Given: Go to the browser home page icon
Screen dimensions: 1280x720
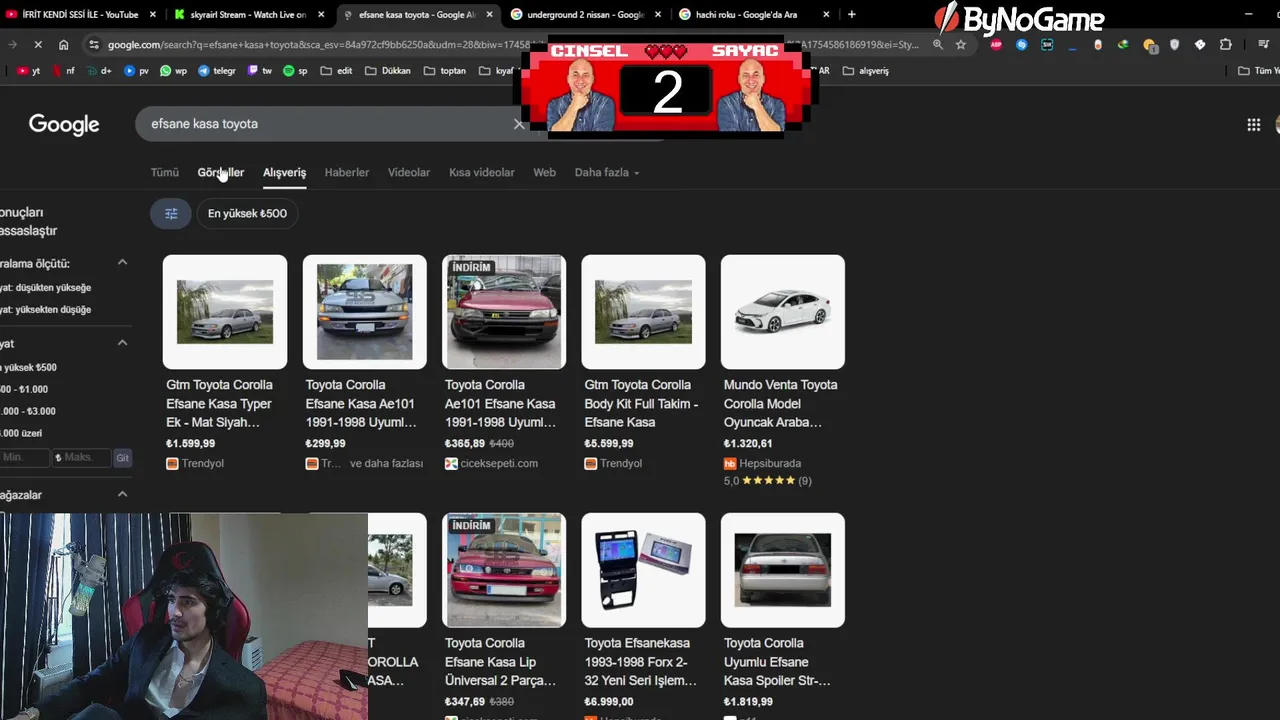Looking at the screenshot, I should click(x=64, y=45).
